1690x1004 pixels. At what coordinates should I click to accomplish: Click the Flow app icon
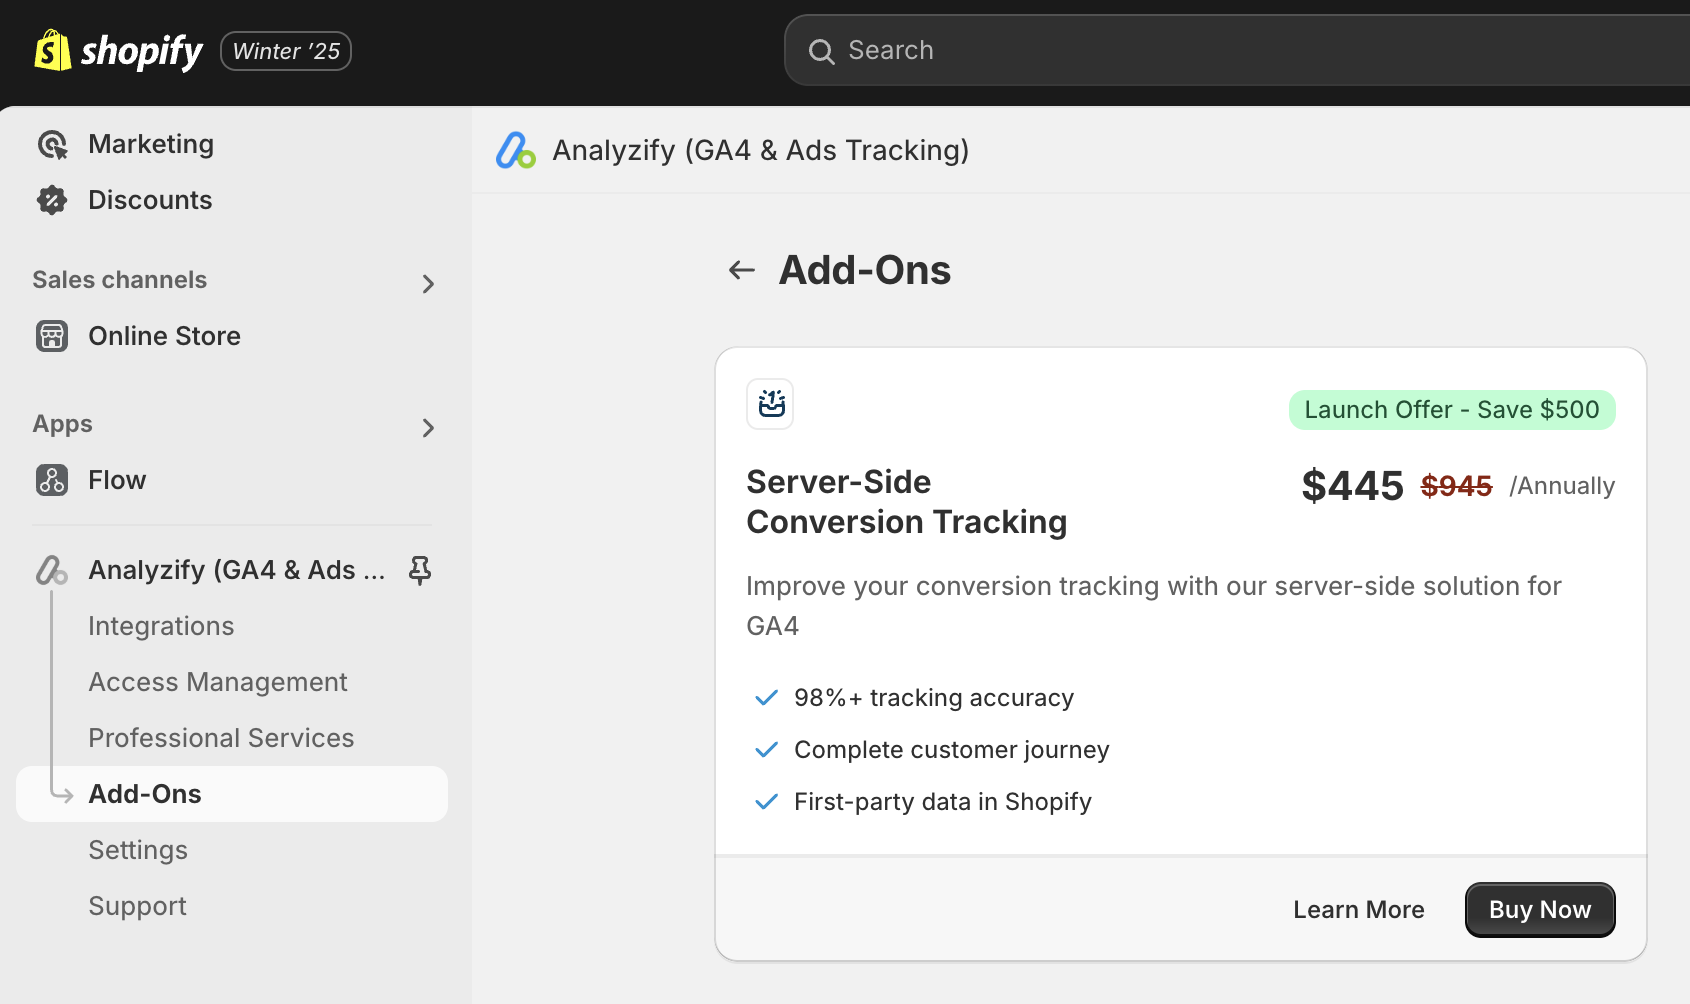pos(52,480)
